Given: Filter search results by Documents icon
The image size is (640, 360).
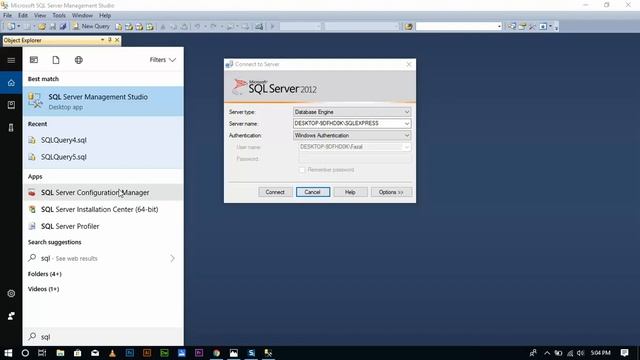Looking at the screenshot, I should pyautogui.click(x=56, y=60).
